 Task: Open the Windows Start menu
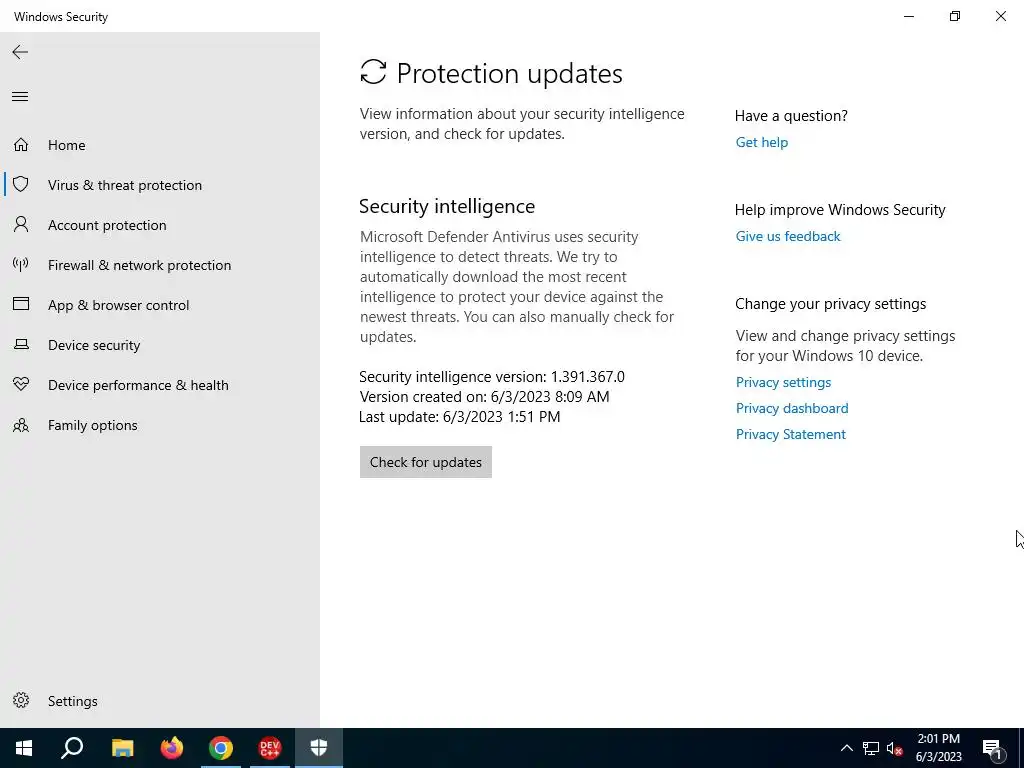coord(24,748)
